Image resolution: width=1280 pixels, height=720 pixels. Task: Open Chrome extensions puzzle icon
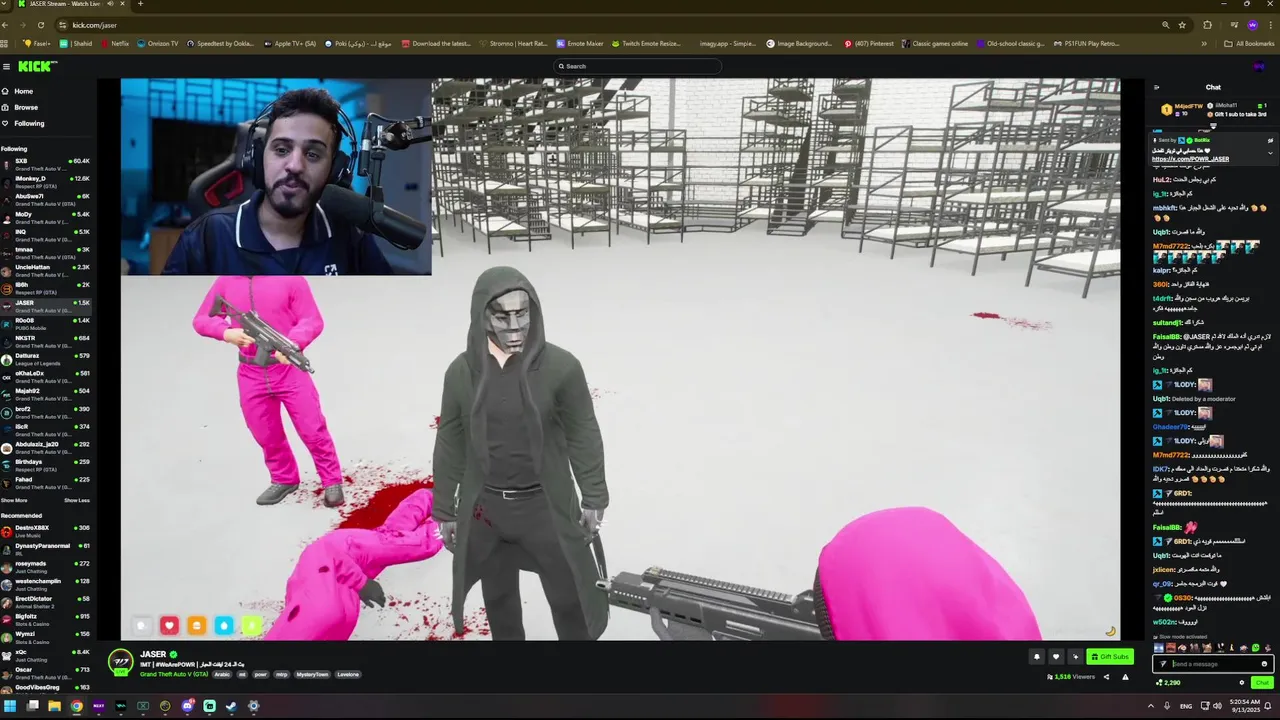pyautogui.click(x=1207, y=25)
